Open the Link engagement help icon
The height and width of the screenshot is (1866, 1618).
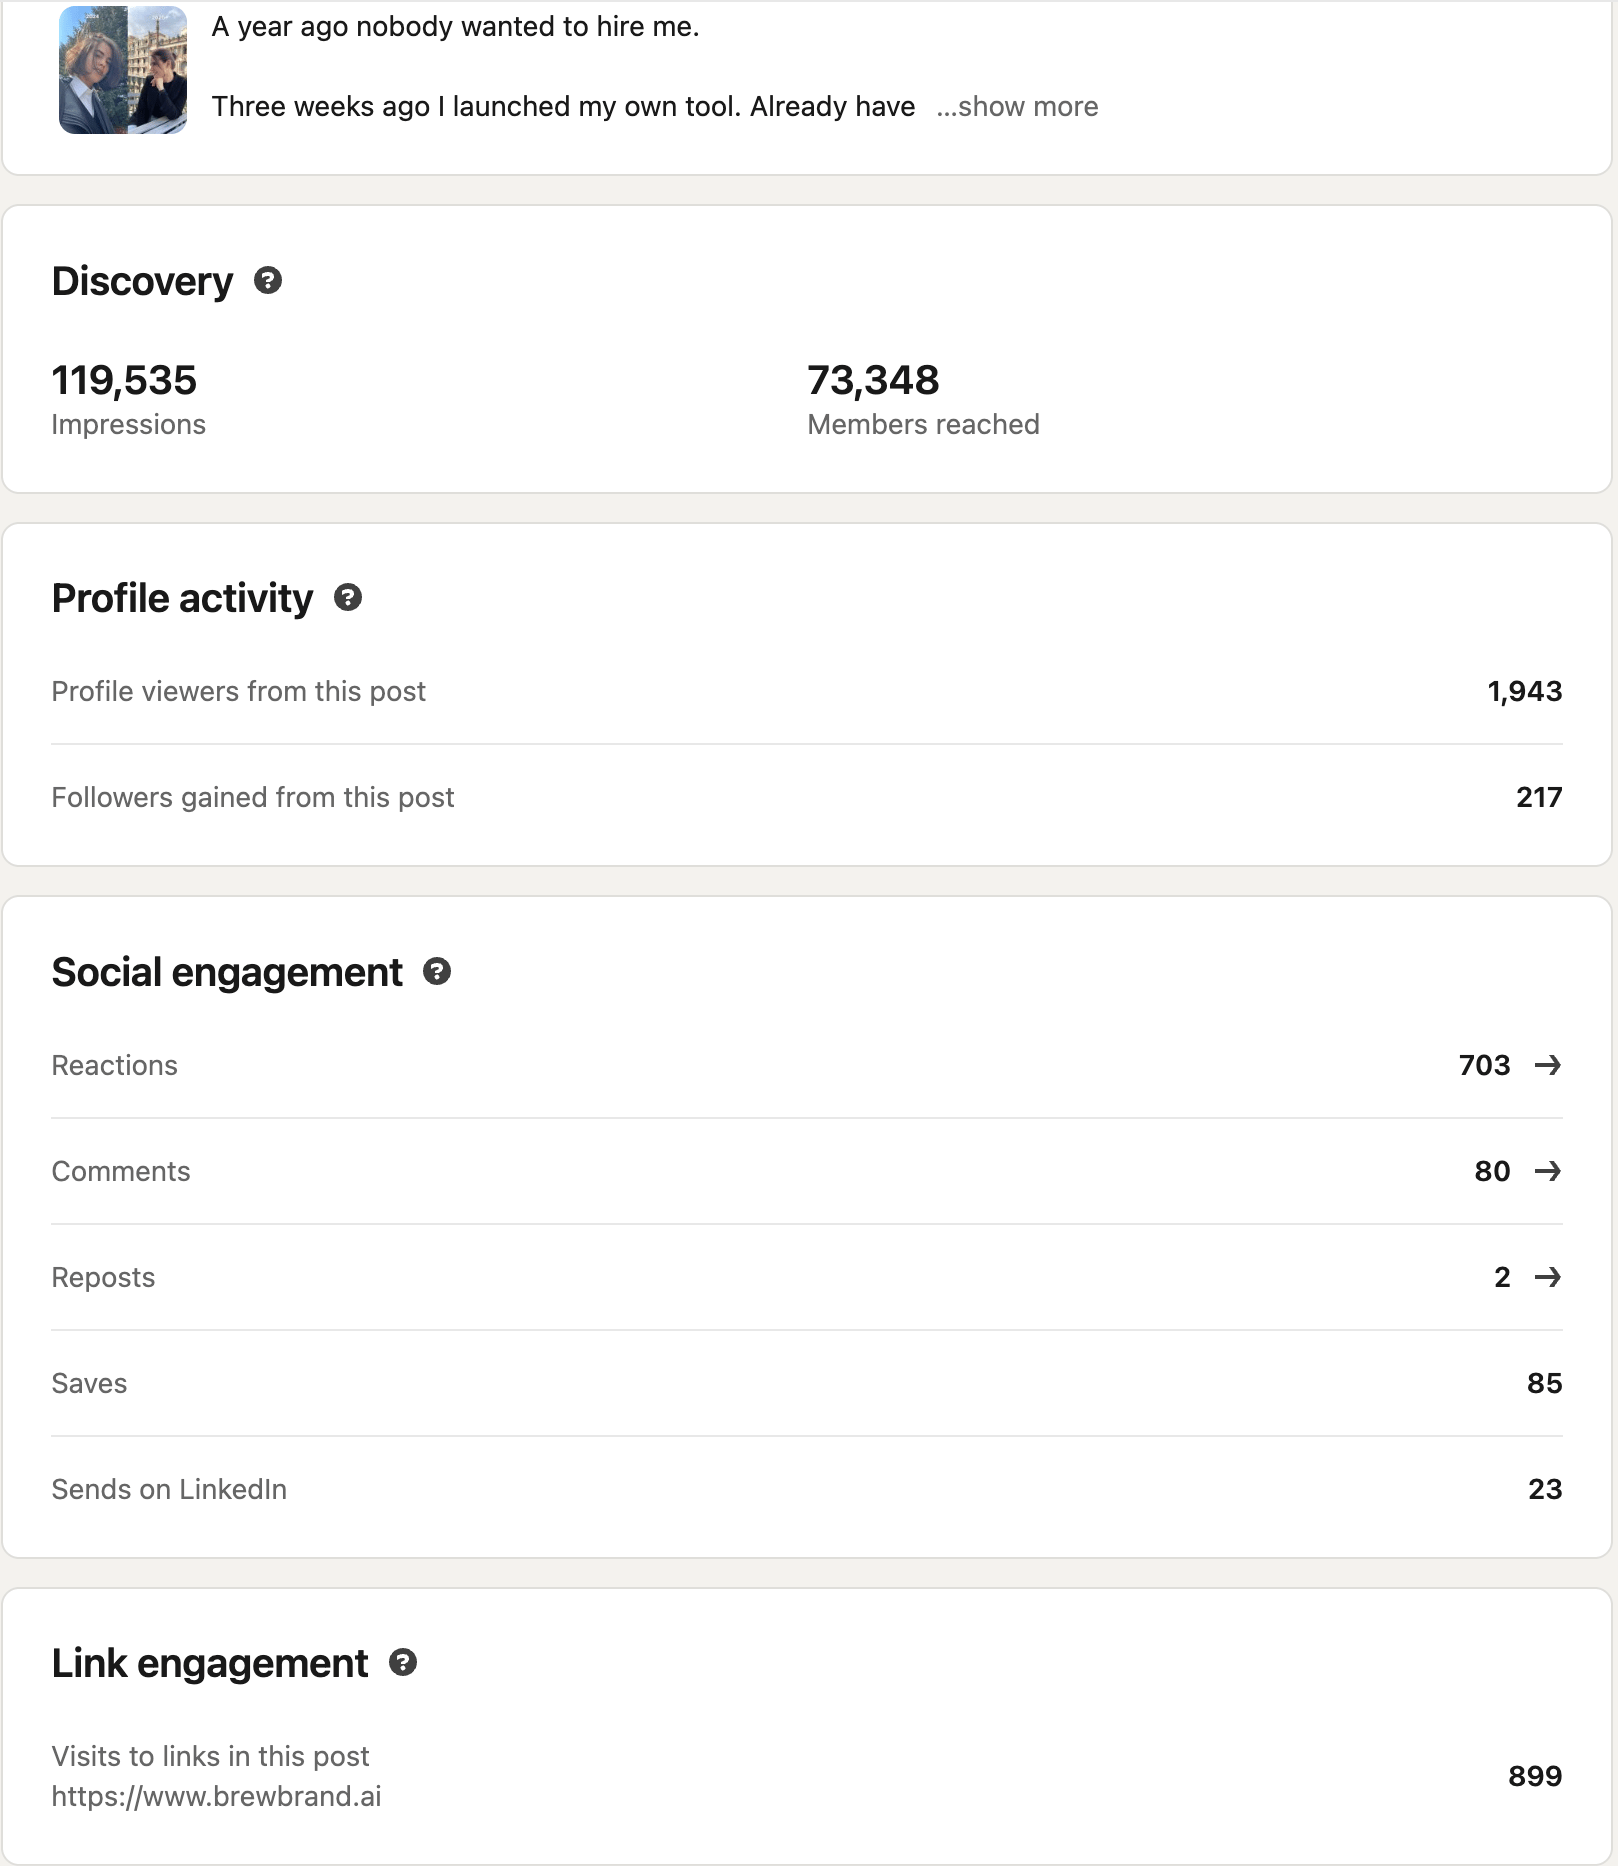(403, 1662)
